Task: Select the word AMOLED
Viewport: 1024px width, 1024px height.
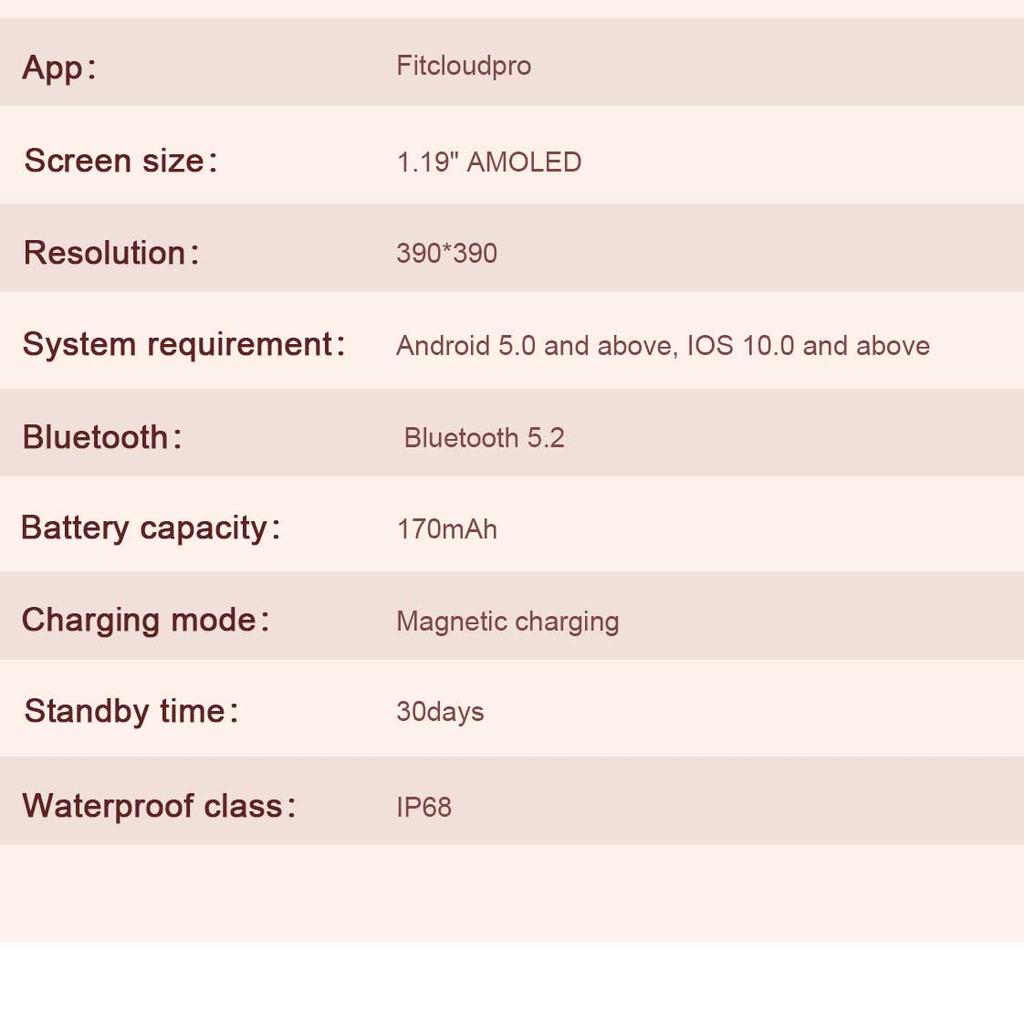Action: click(524, 162)
